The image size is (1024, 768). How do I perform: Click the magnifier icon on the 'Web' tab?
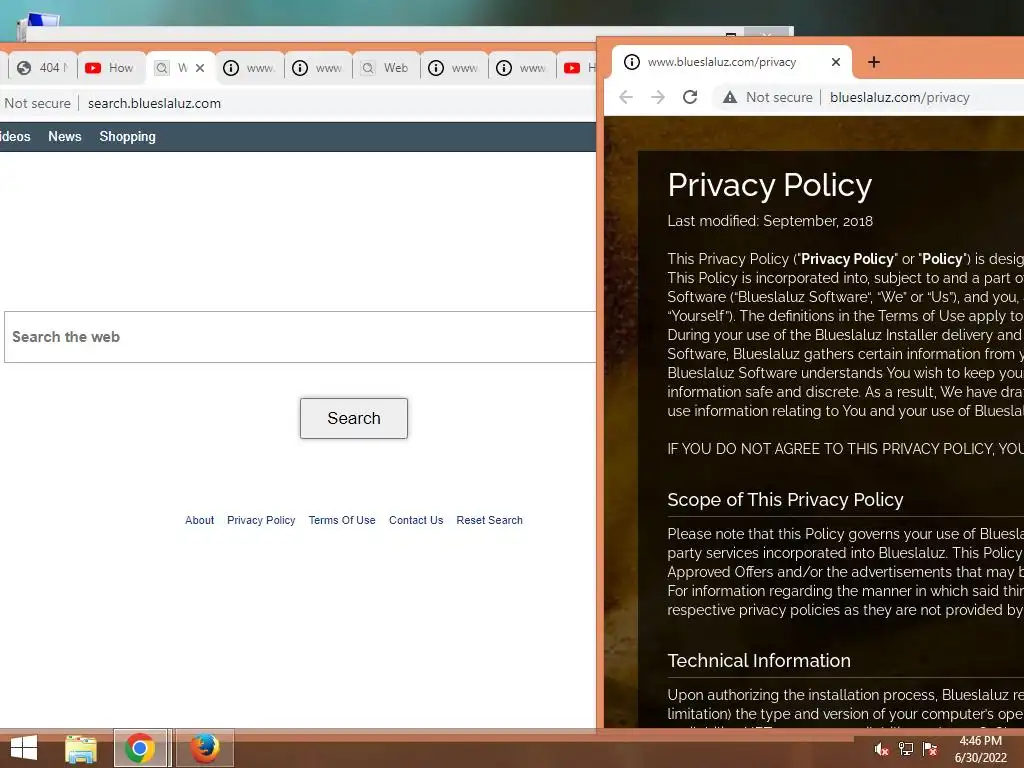(x=368, y=68)
